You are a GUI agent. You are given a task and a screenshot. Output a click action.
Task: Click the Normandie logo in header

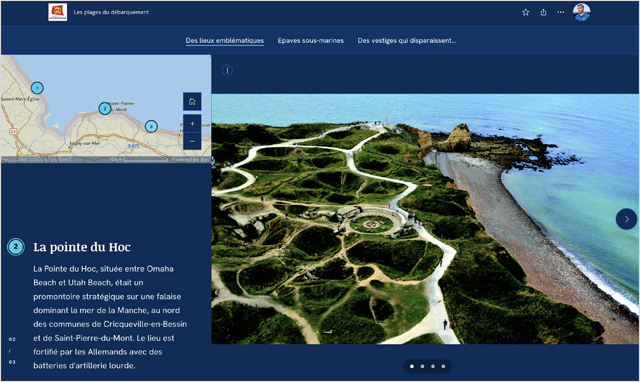pyautogui.click(x=58, y=12)
